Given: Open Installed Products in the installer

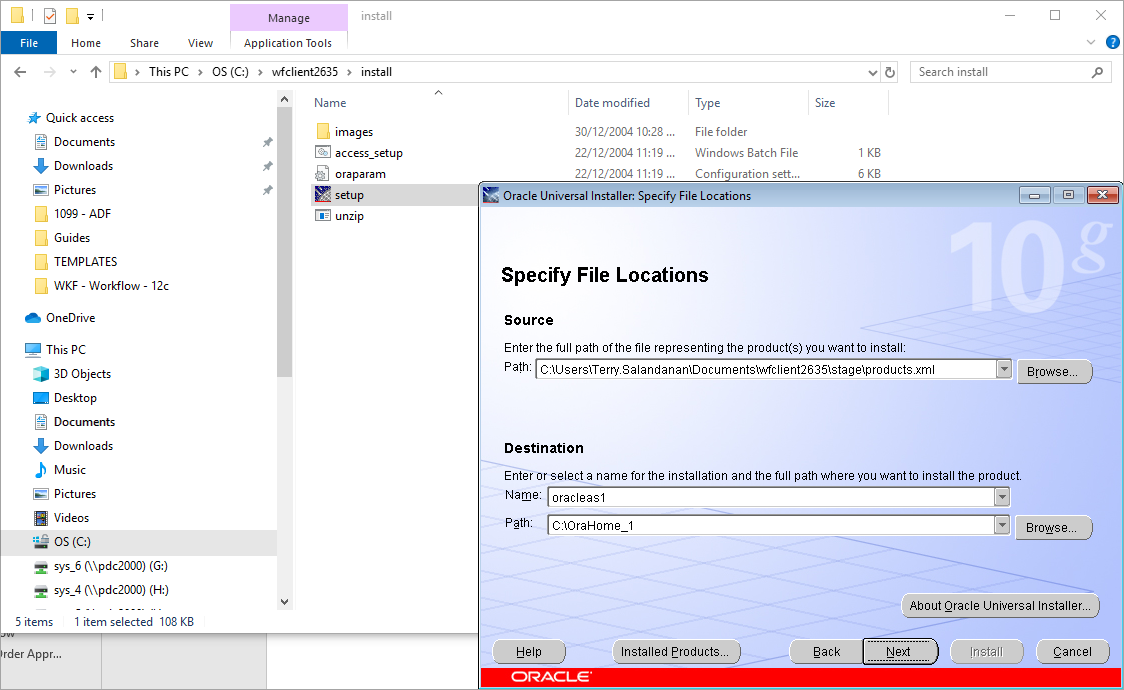Looking at the screenshot, I should 676,651.
